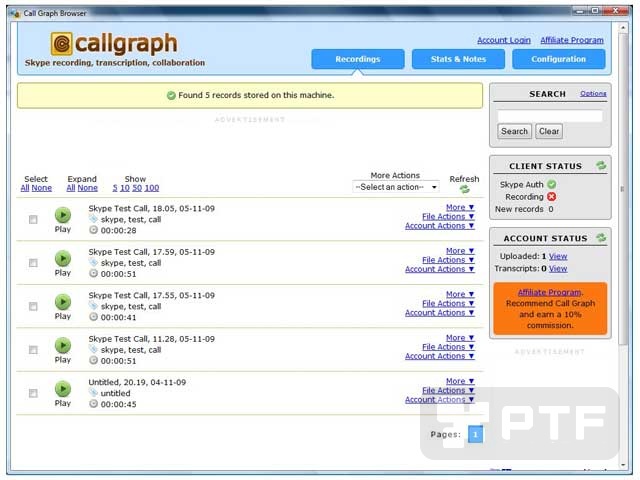Expand More for the 11.28 call

(x=460, y=338)
